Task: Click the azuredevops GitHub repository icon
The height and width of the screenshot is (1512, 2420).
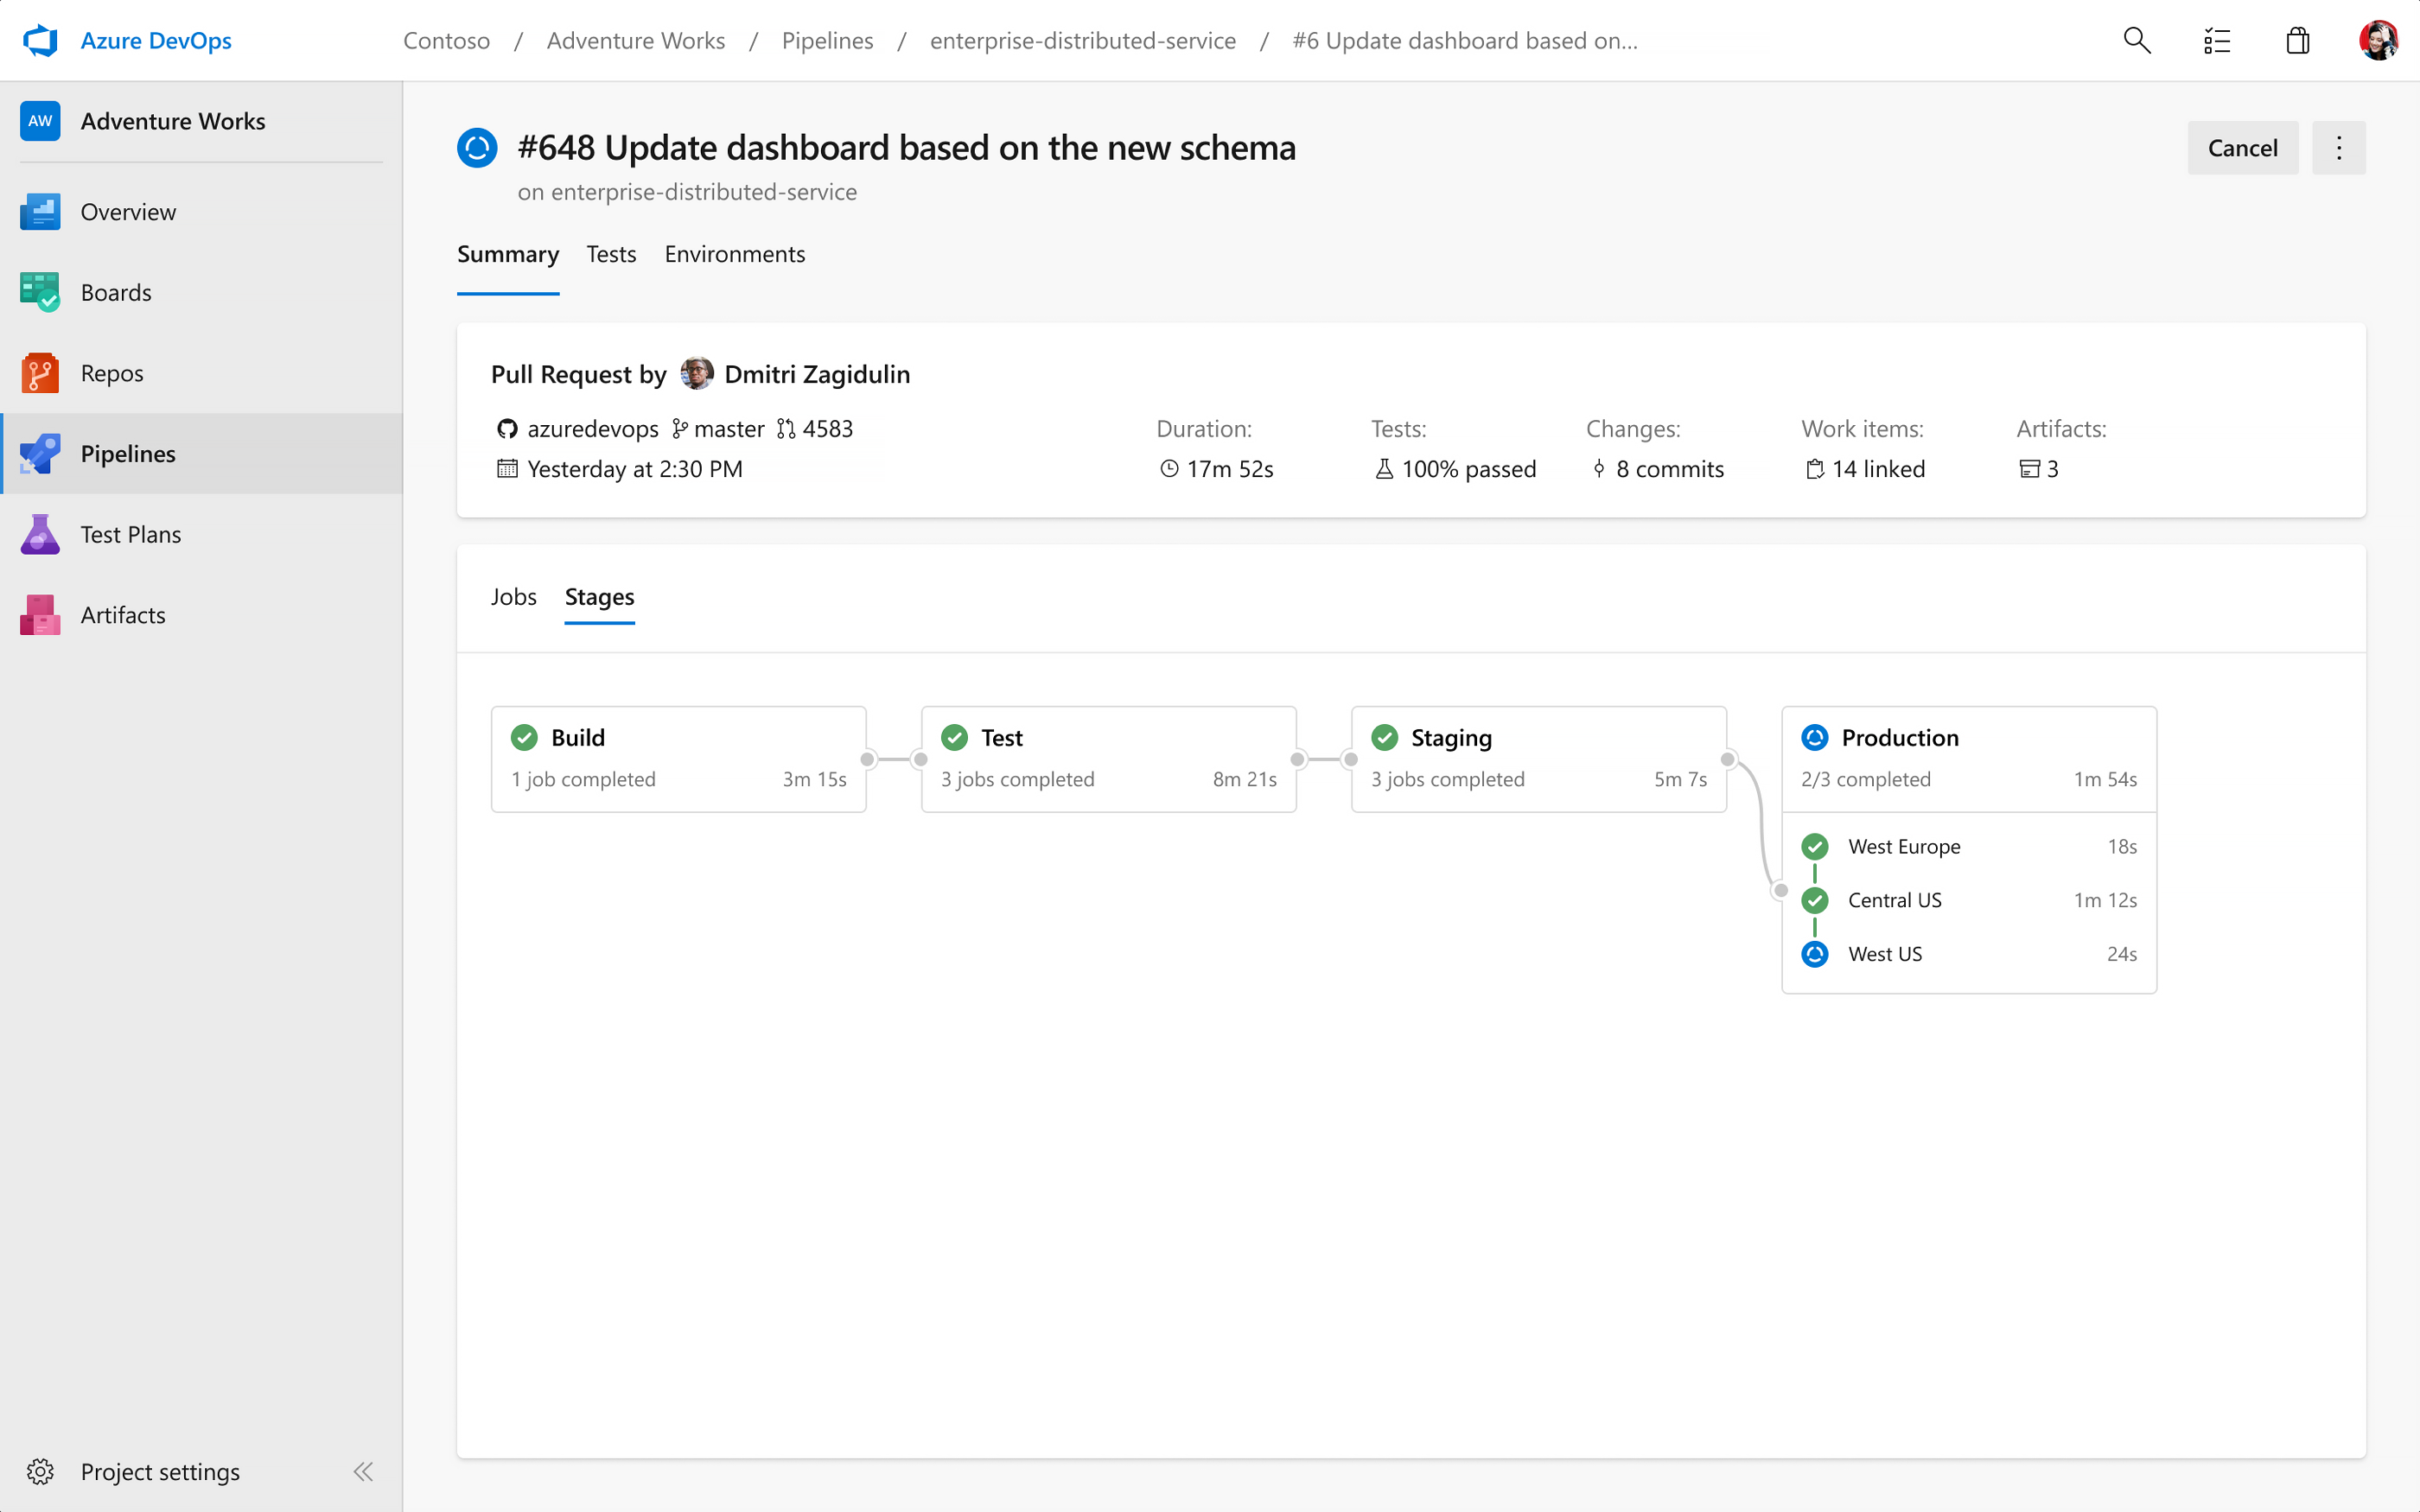Action: click(508, 428)
